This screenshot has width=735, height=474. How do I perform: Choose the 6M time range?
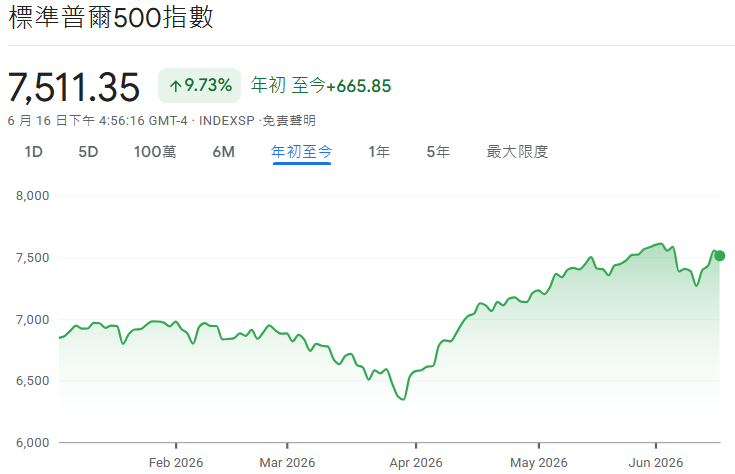coord(224,152)
